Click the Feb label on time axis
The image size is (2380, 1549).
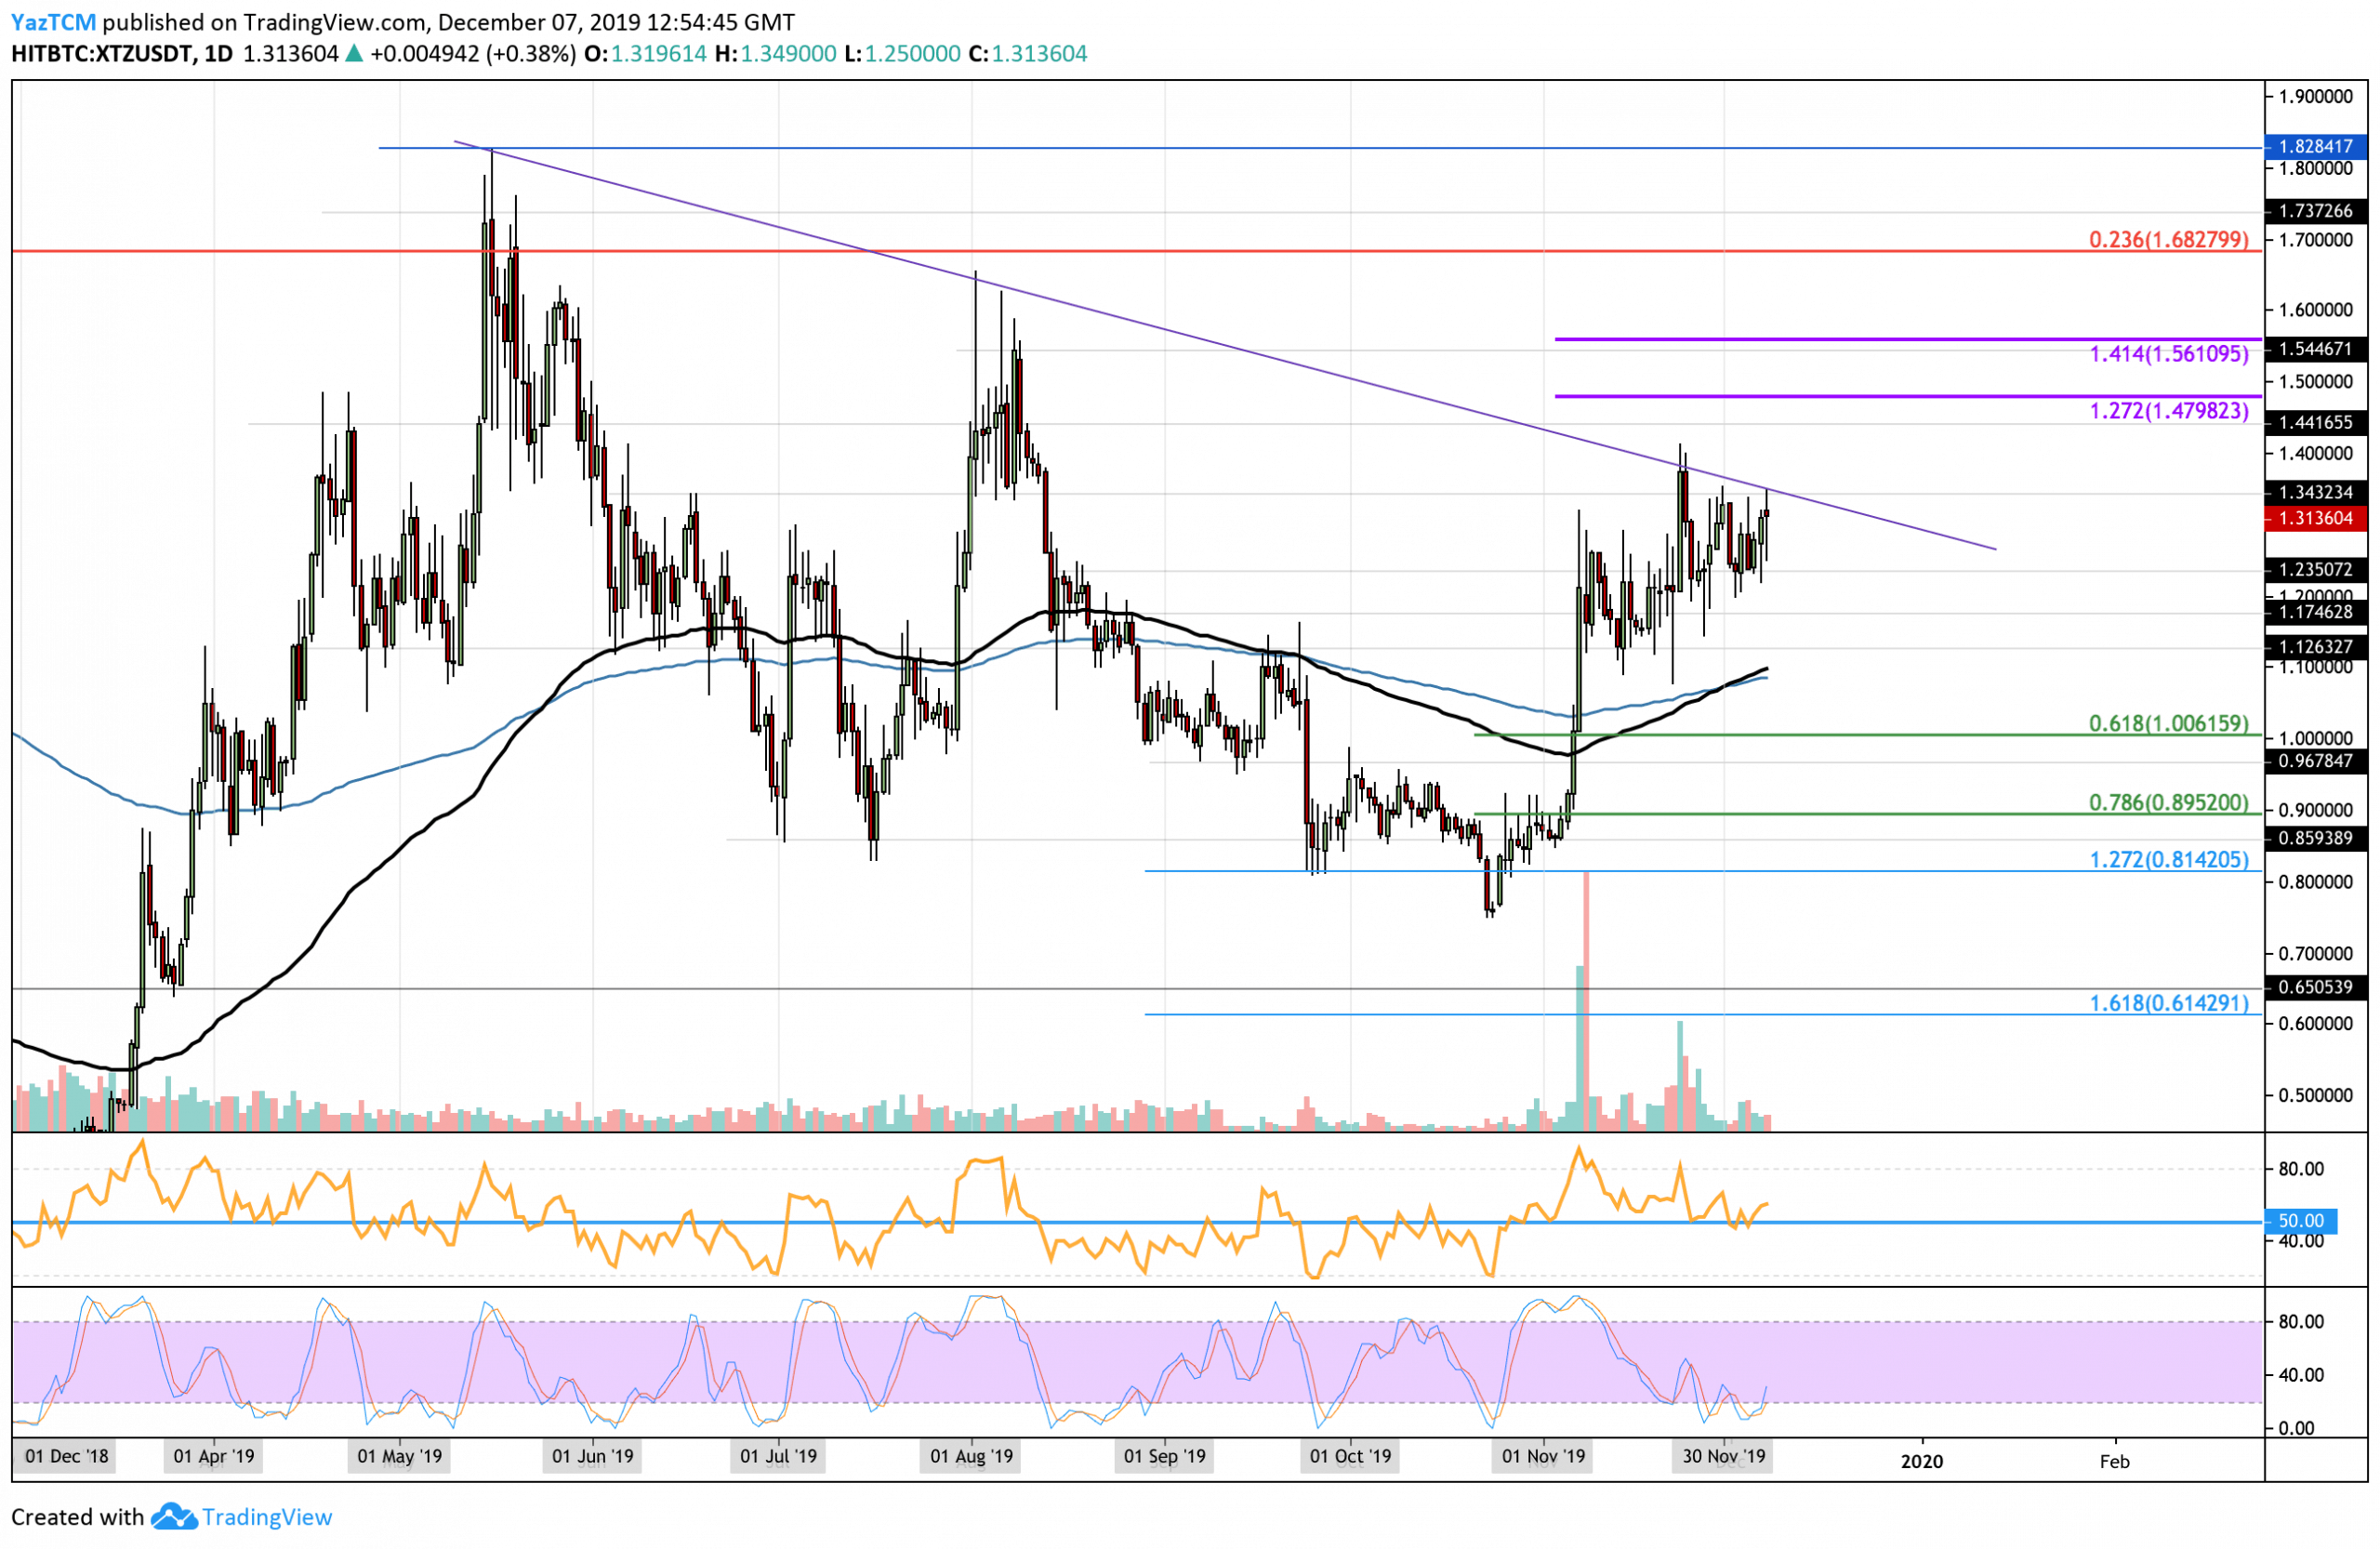click(2115, 1461)
